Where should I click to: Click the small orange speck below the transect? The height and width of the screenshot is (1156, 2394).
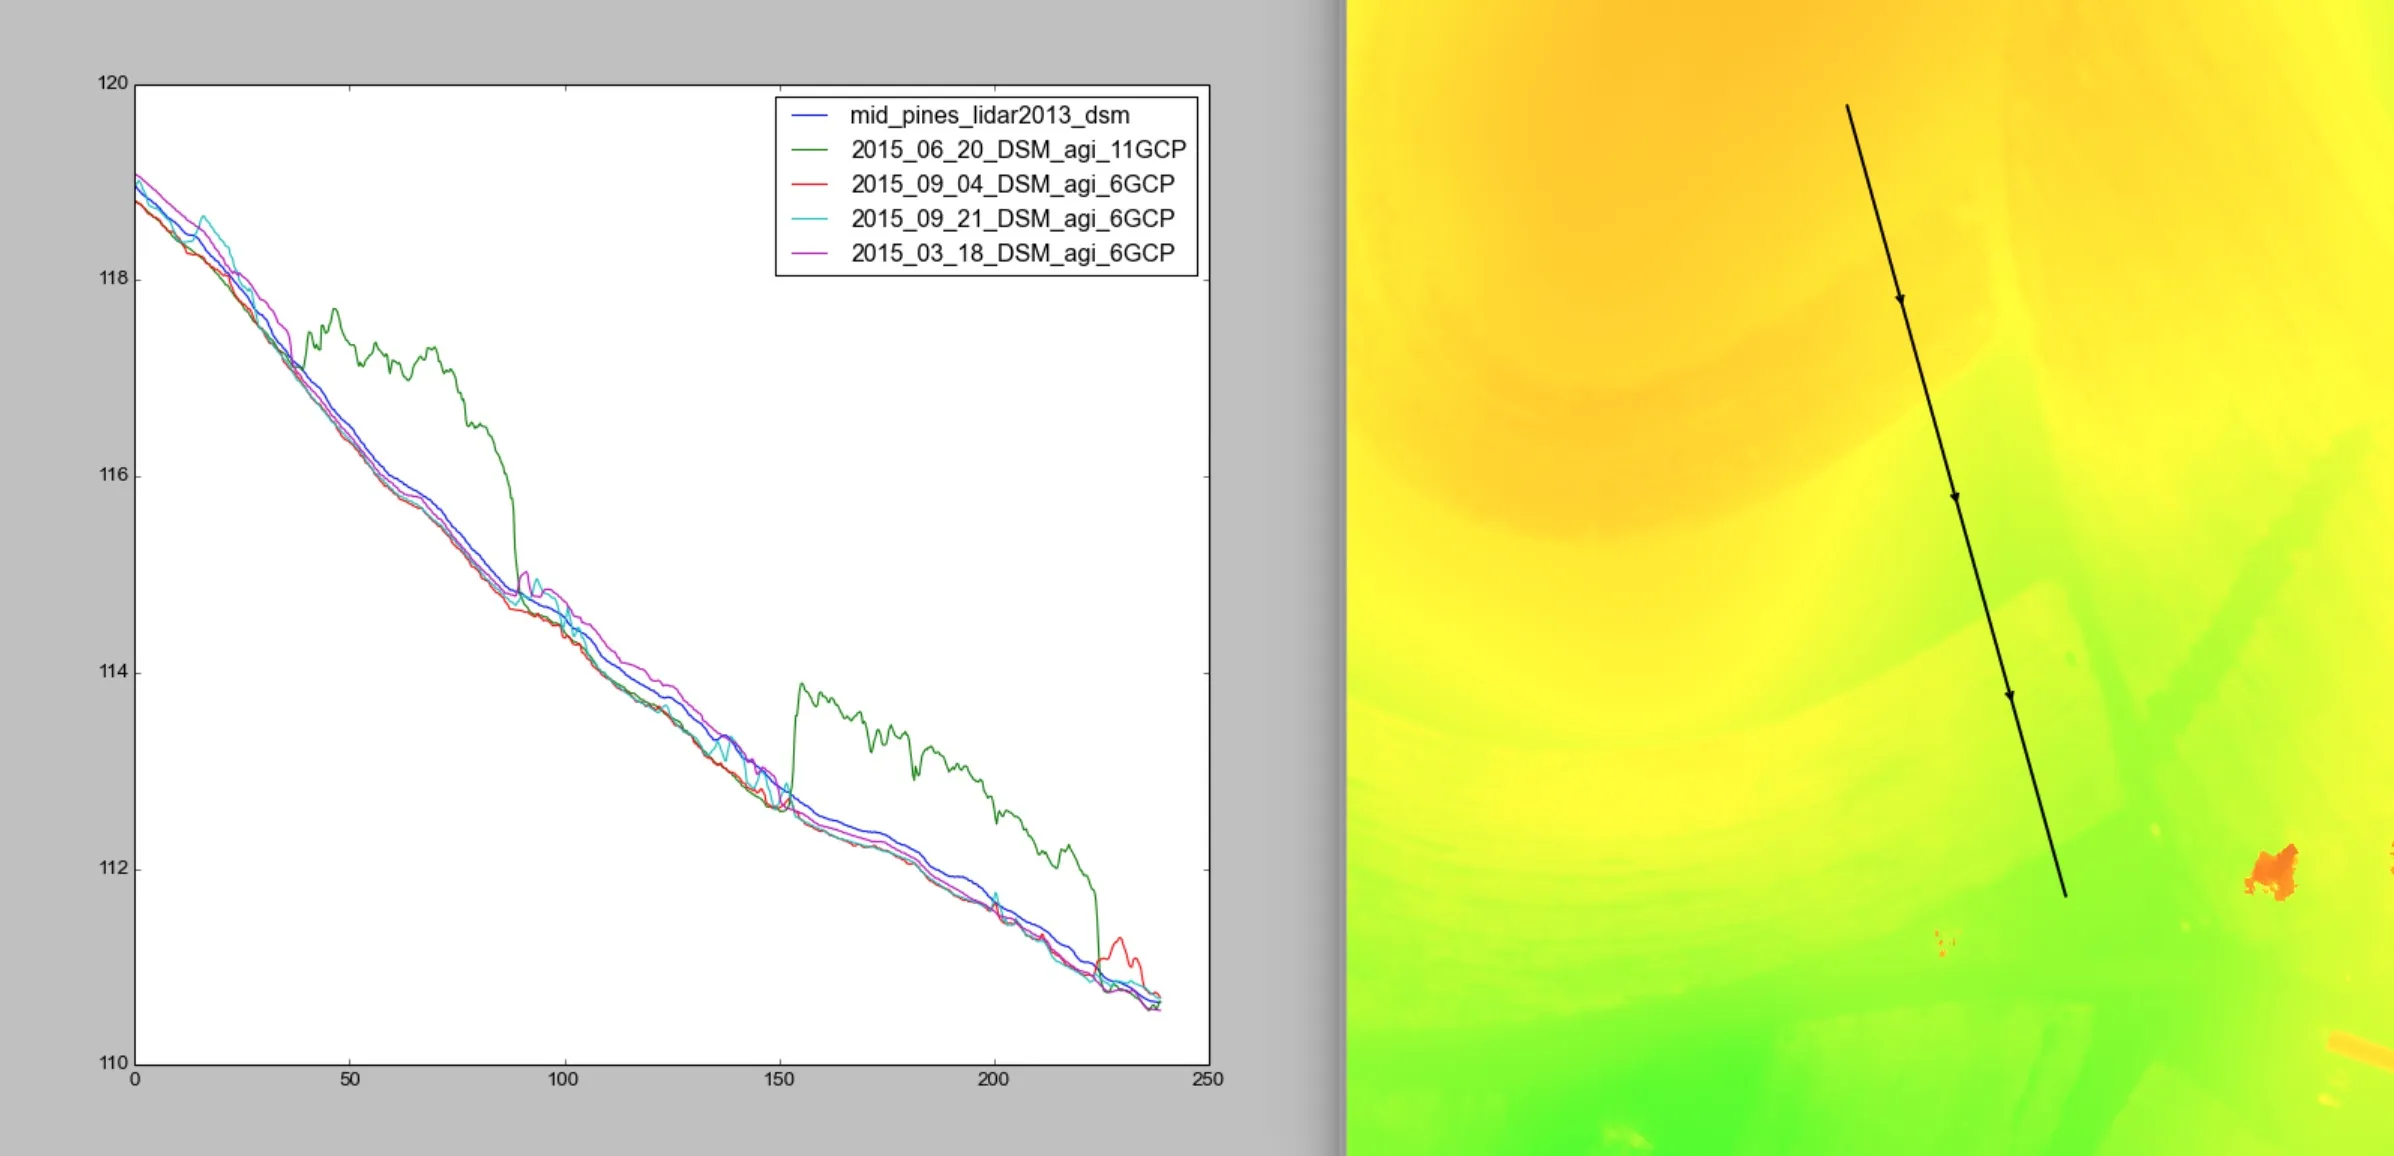1944,942
